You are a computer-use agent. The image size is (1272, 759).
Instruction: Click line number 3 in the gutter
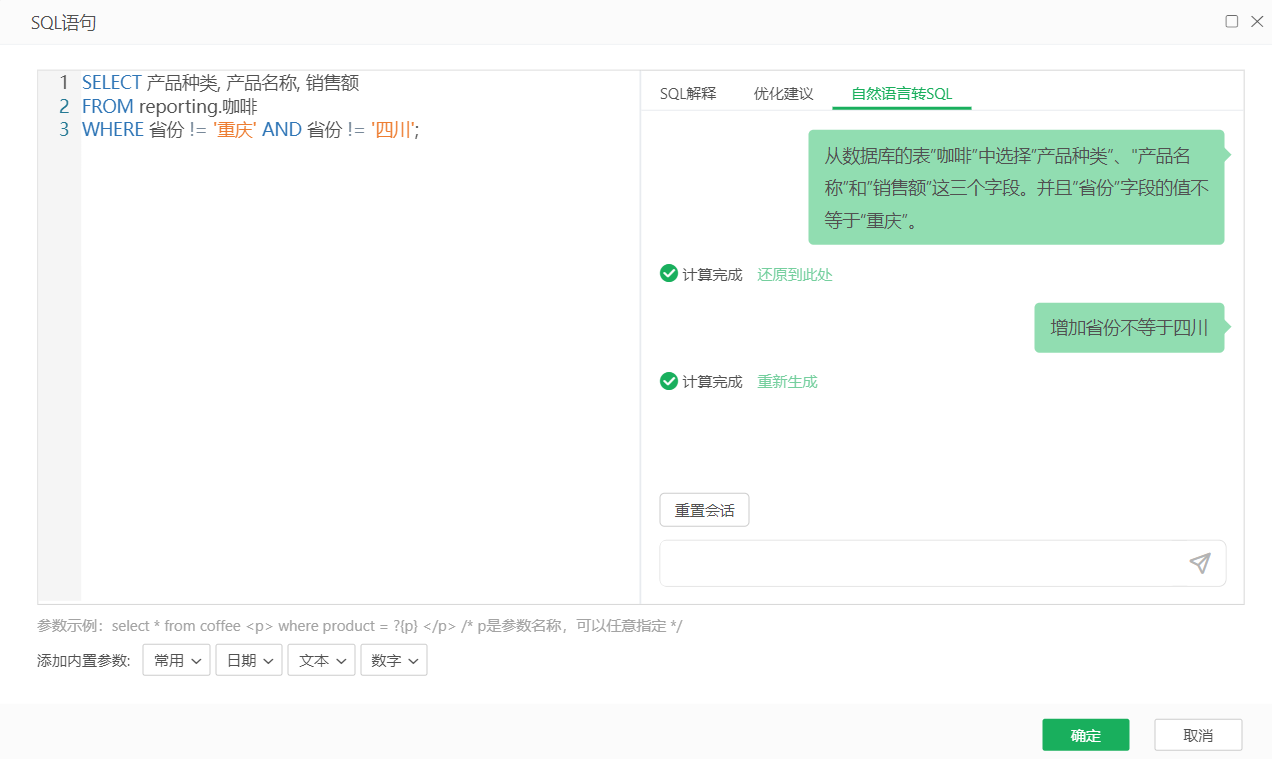[x=64, y=129]
